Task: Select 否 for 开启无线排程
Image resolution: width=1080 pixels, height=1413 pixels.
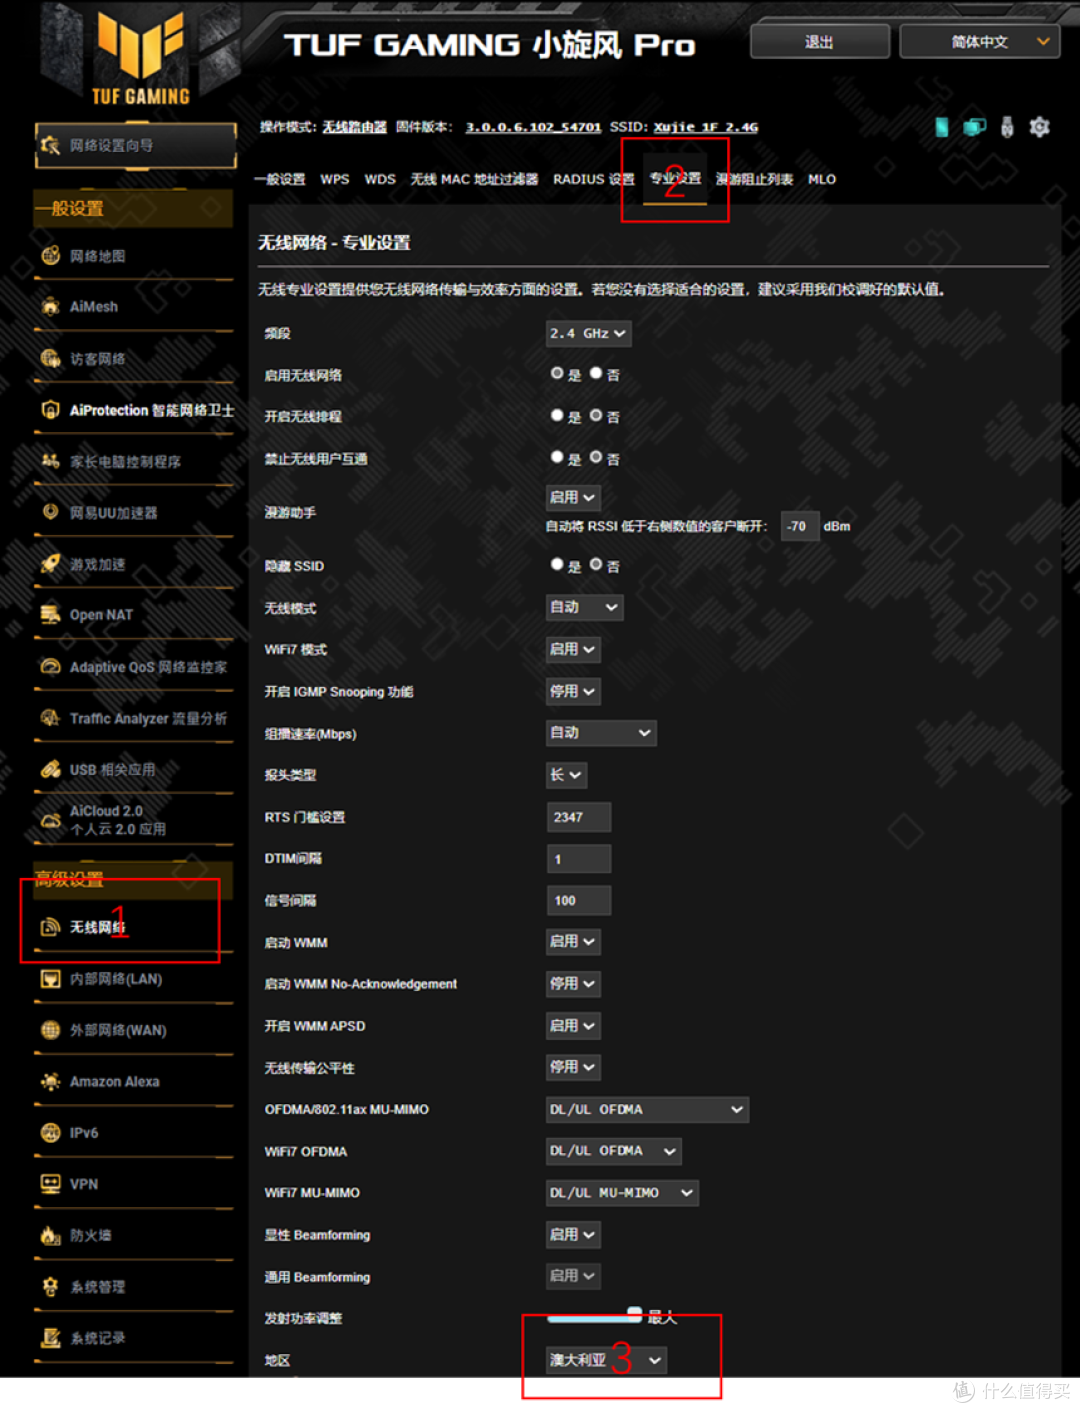Action: [596, 415]
